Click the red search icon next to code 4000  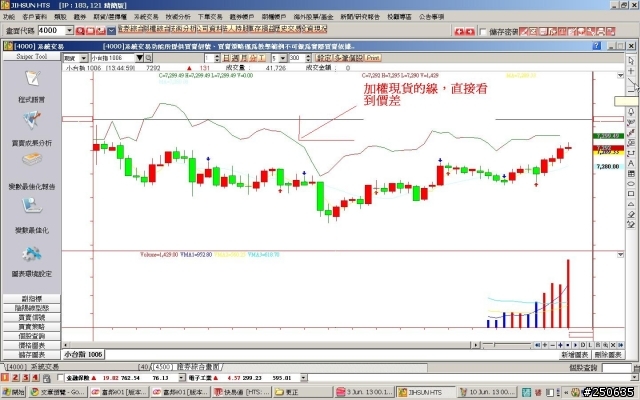coord(80,31)
